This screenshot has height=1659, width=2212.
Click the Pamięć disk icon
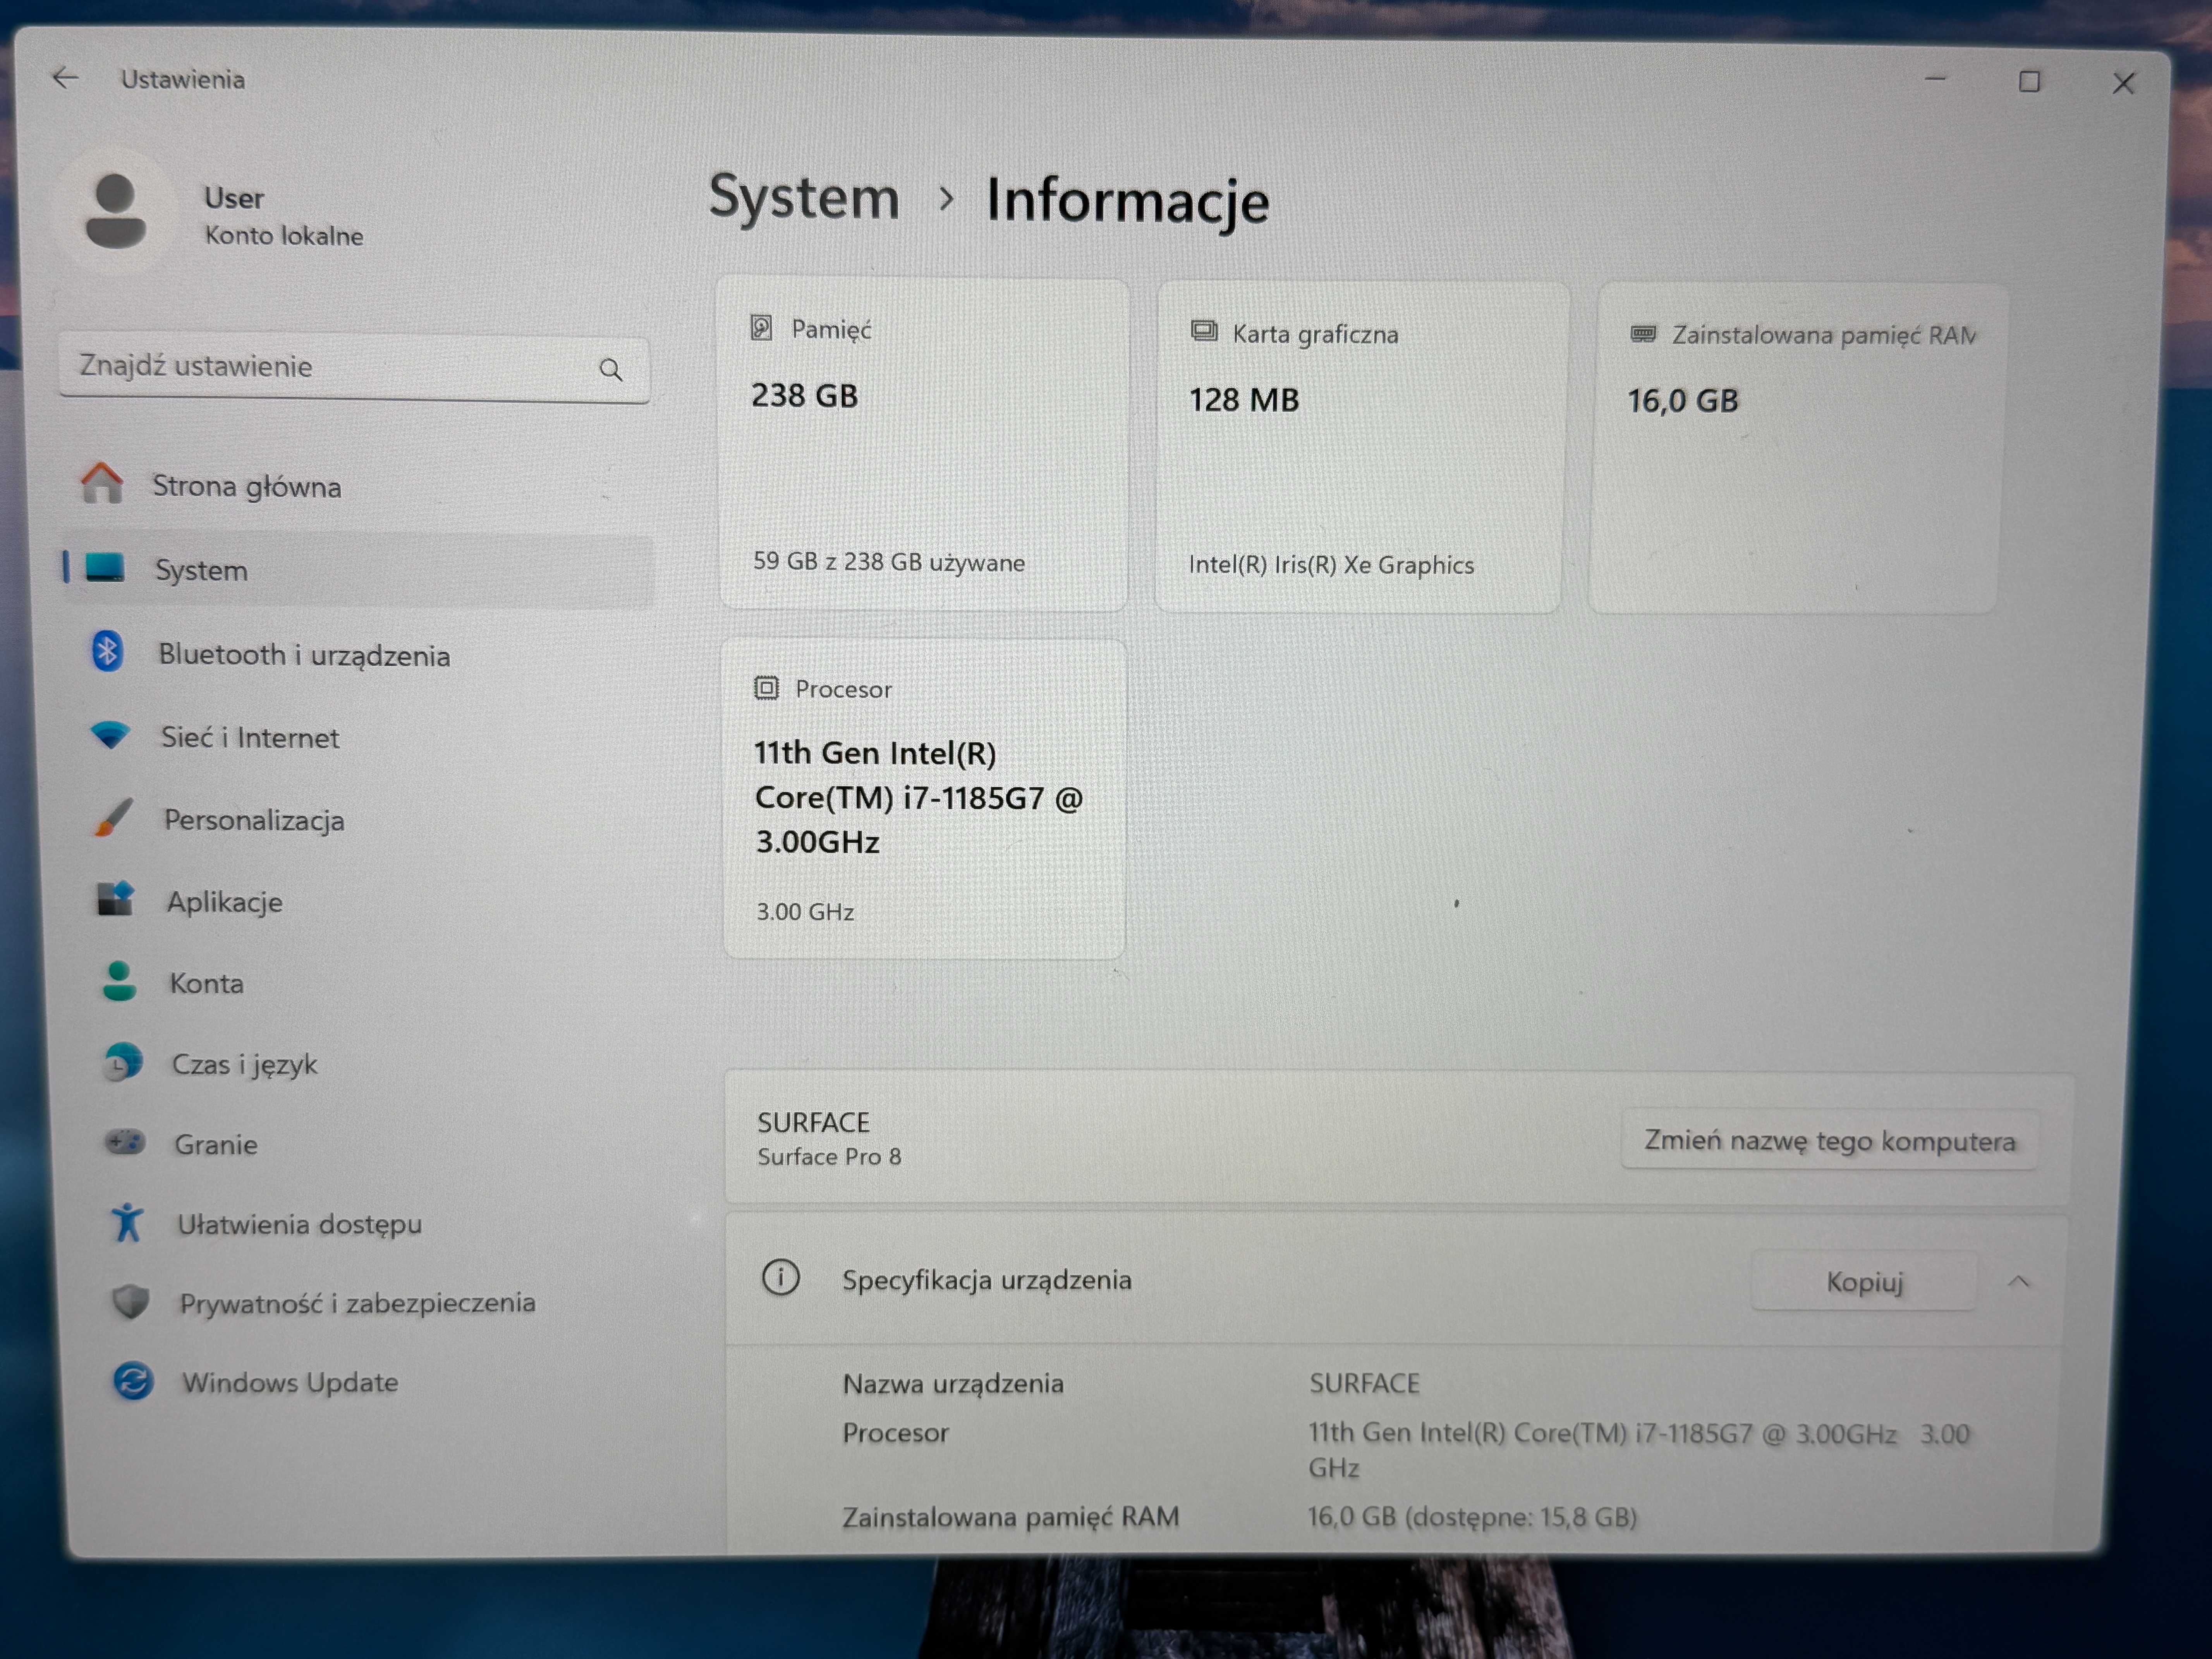click(761, 328)
